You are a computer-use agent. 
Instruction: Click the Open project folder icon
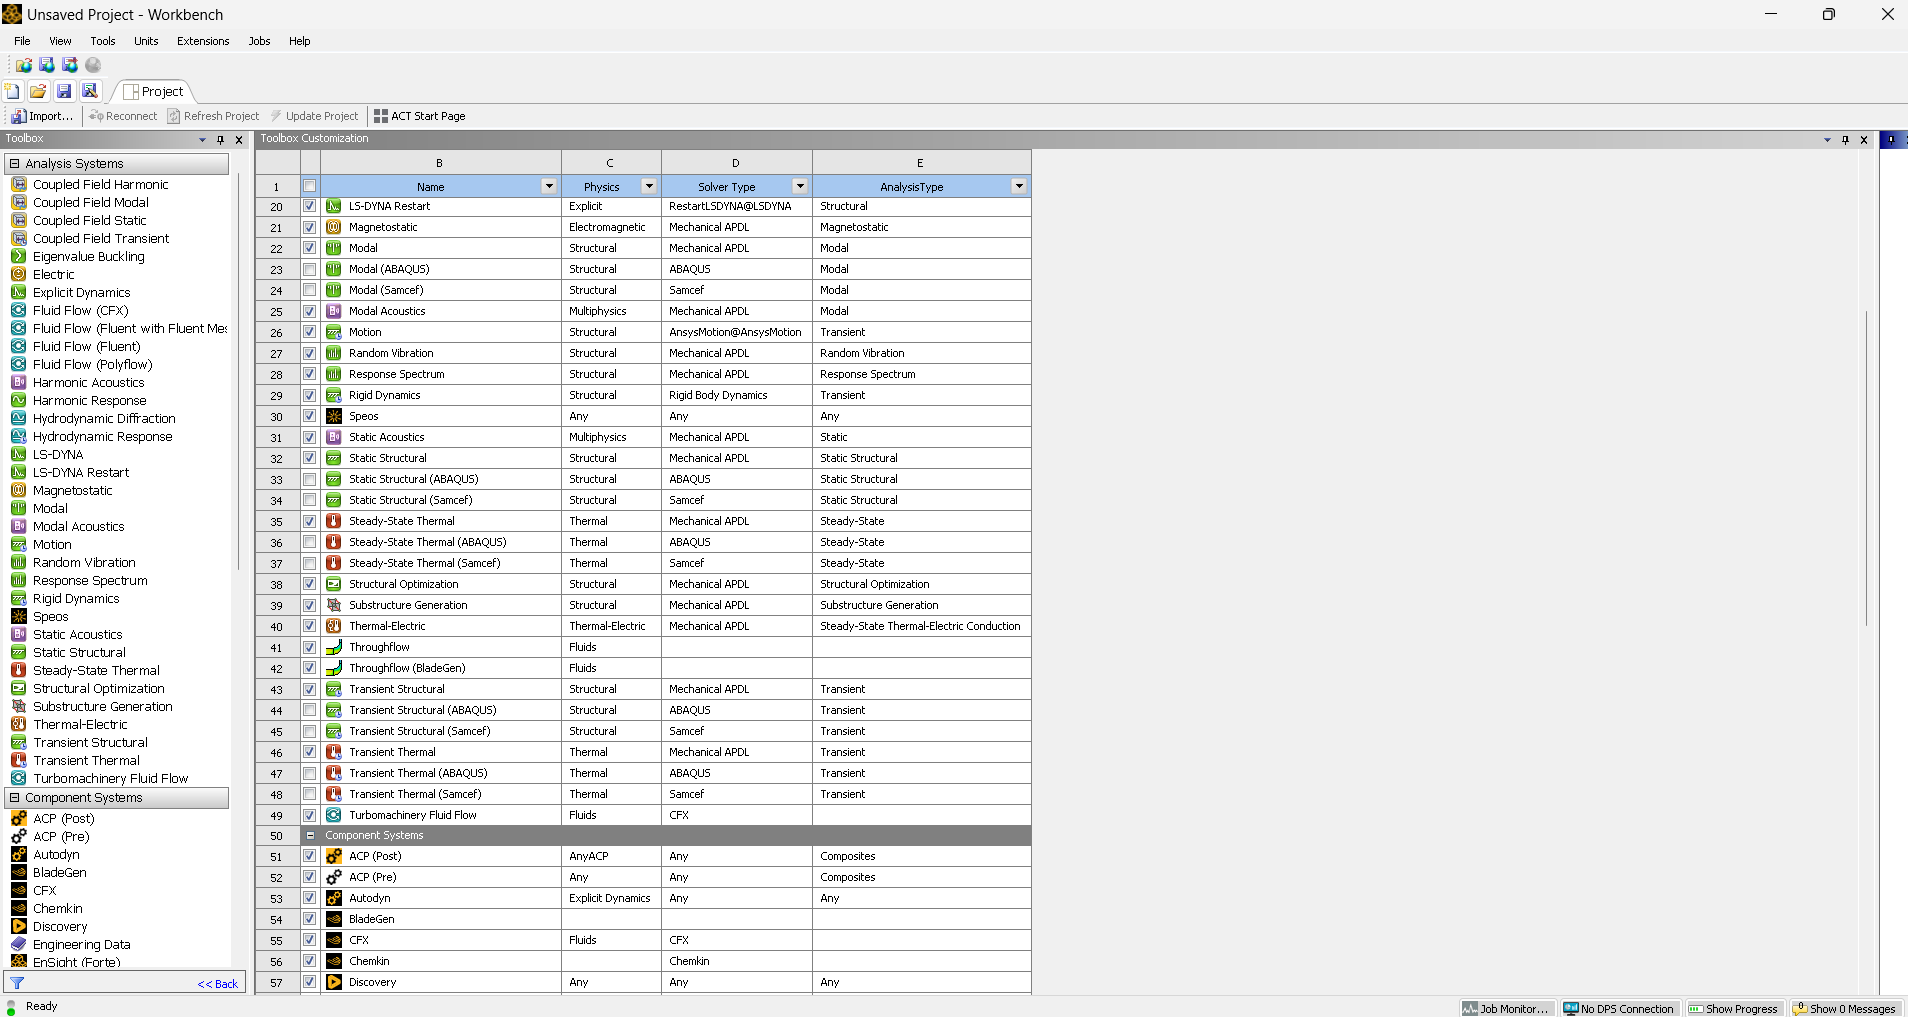click(38, 91)
